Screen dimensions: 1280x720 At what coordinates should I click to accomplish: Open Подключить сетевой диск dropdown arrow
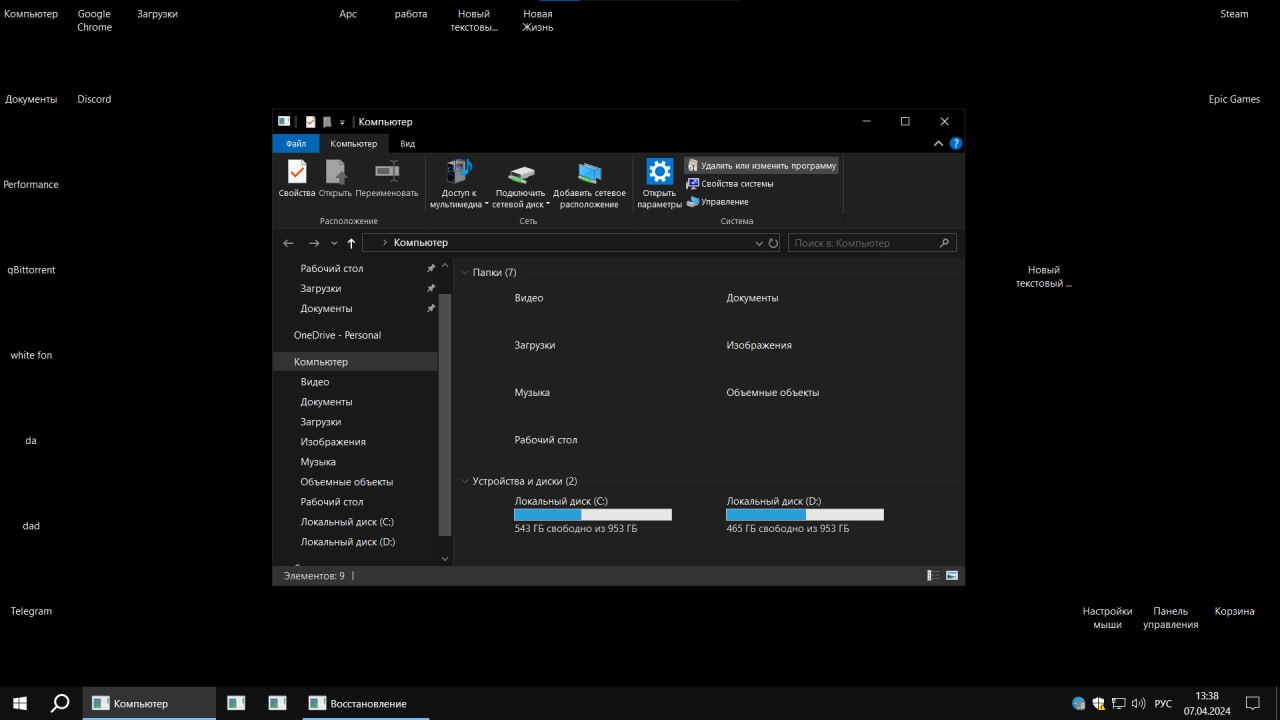click(x=549, y=204)
